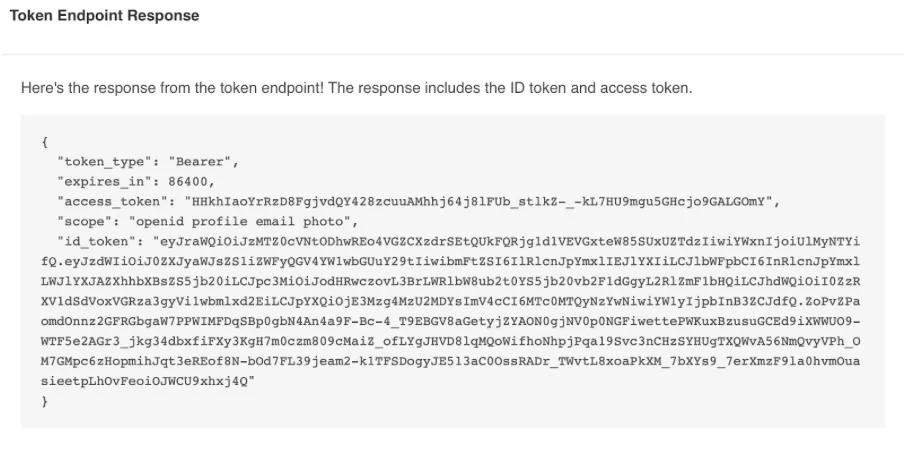Click the description sentence above the code block
The image size is (910, 454).
(356, 88)
